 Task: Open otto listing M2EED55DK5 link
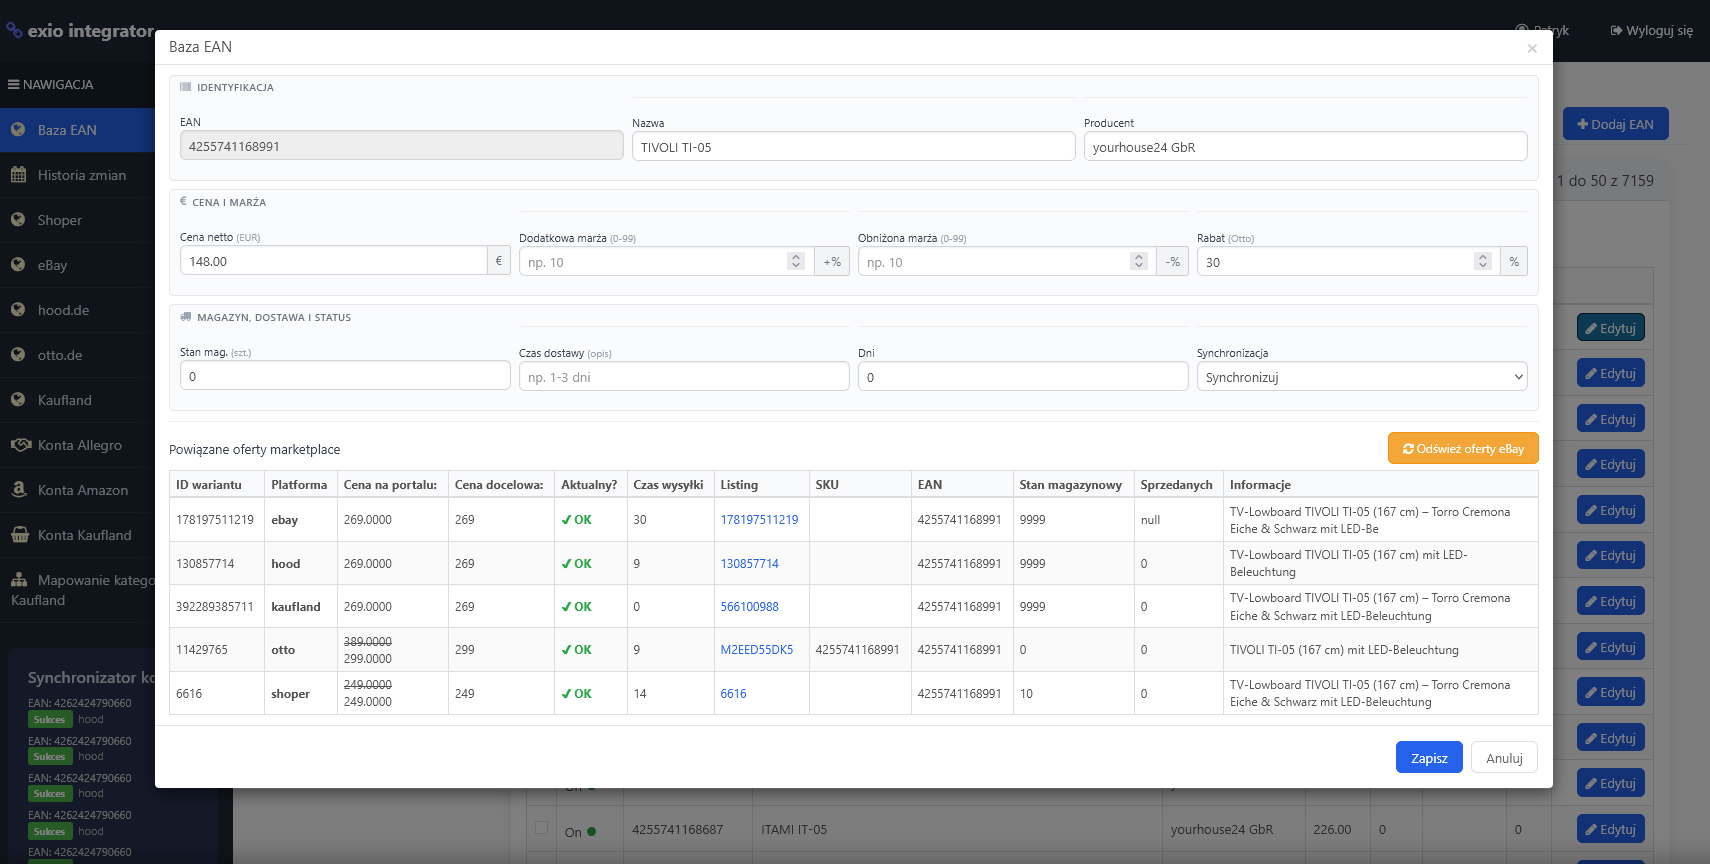point(756,650)
